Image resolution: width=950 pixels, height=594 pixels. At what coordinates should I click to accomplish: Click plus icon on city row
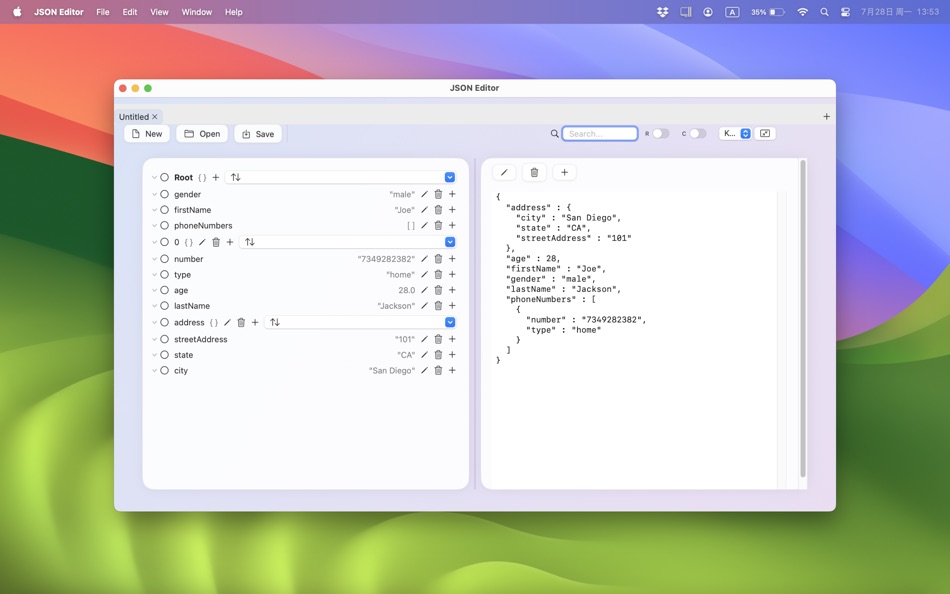(x=452, y=370)
